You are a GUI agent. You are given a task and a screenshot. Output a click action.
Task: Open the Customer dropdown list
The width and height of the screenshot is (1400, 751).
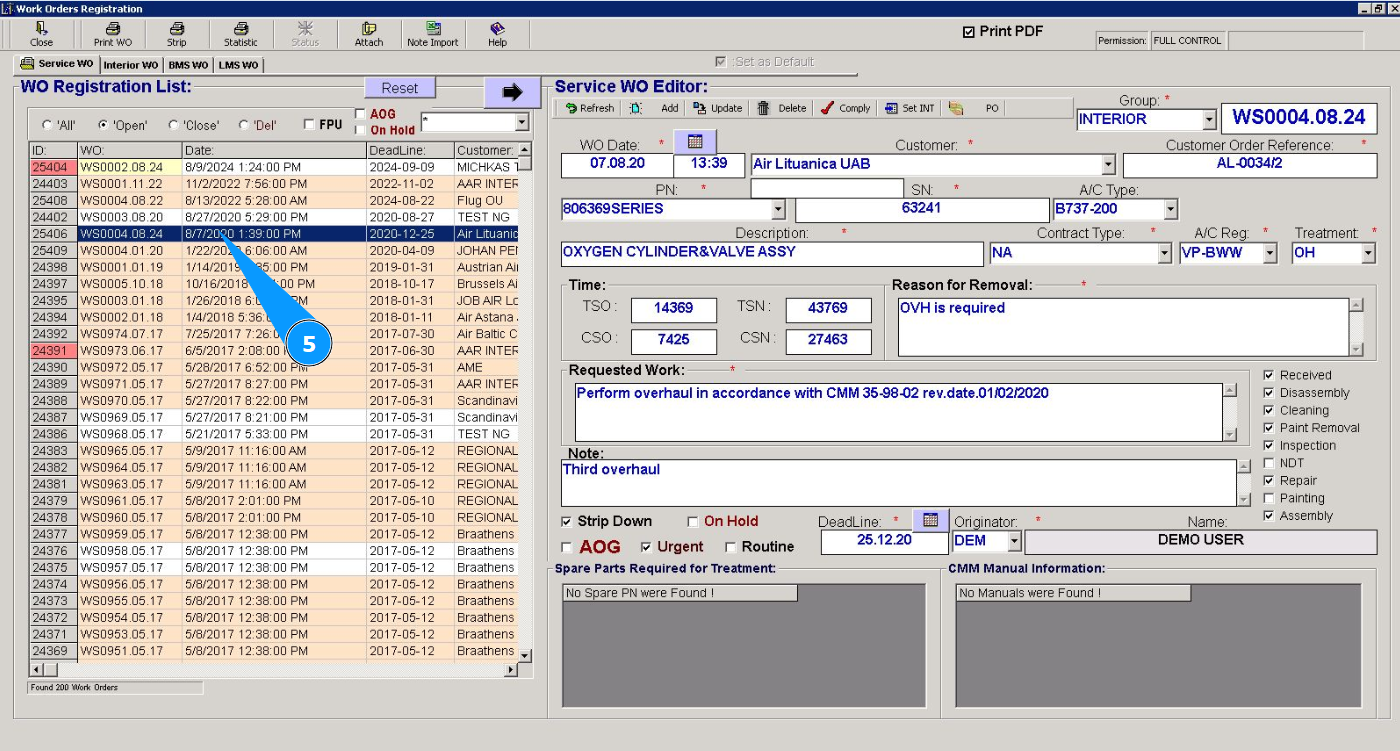1107,165
